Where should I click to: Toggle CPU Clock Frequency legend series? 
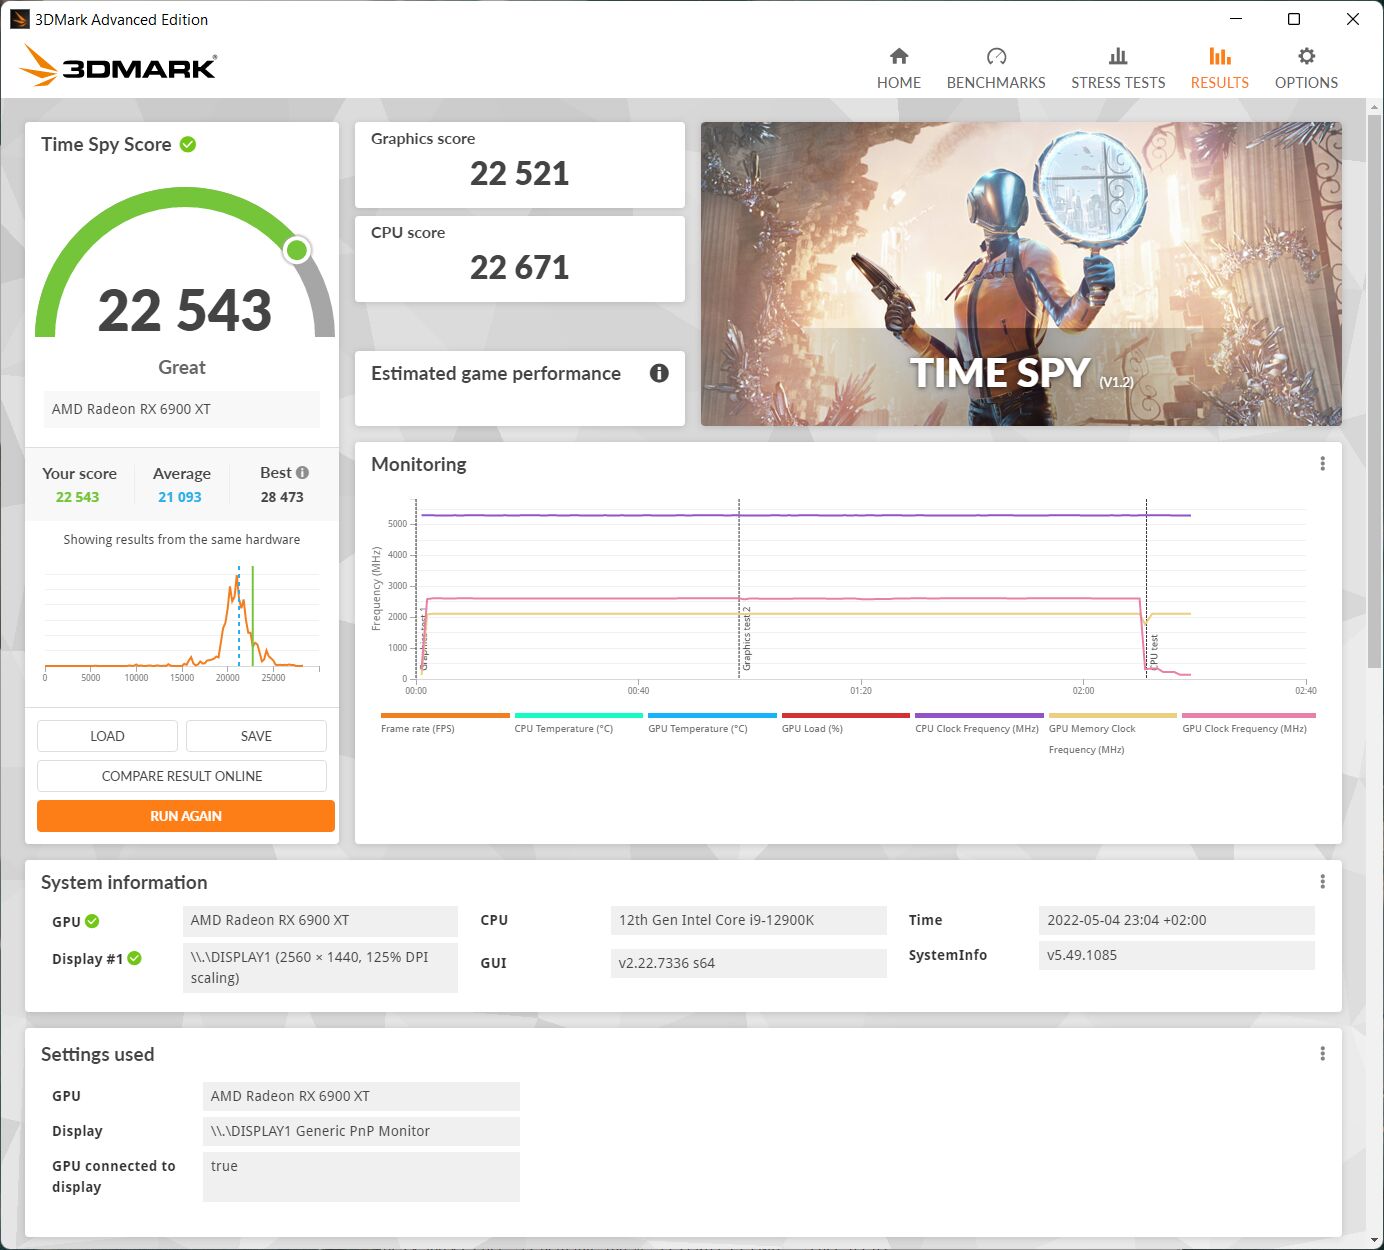(979, 724)
